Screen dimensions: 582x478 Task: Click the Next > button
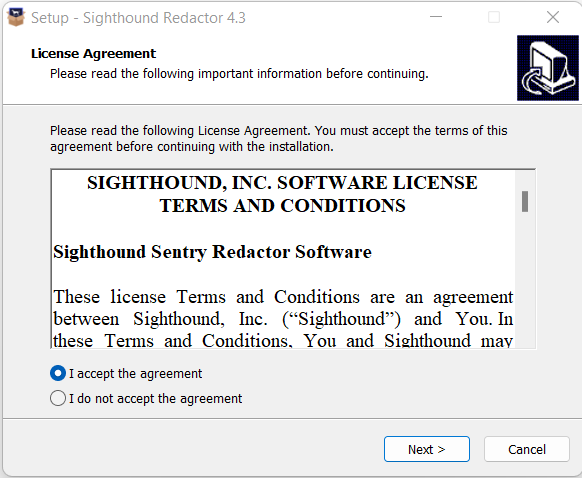click(x=427, y=449)
